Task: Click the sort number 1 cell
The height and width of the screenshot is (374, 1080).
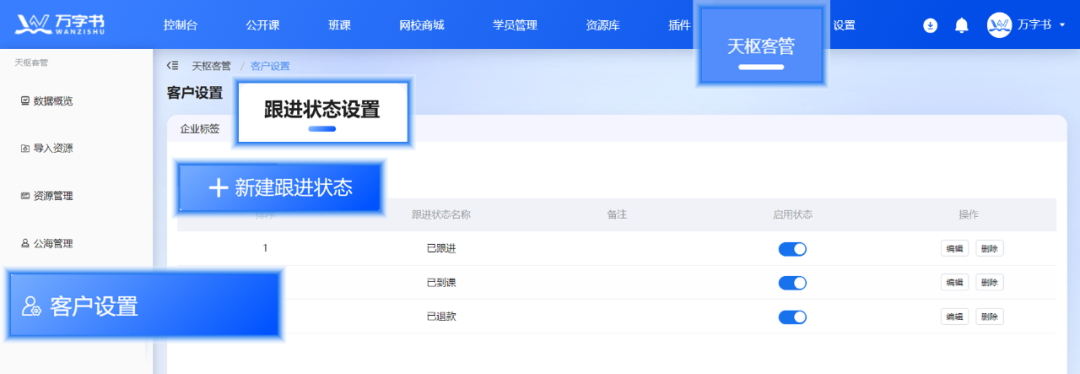Action: pos(265,249)
